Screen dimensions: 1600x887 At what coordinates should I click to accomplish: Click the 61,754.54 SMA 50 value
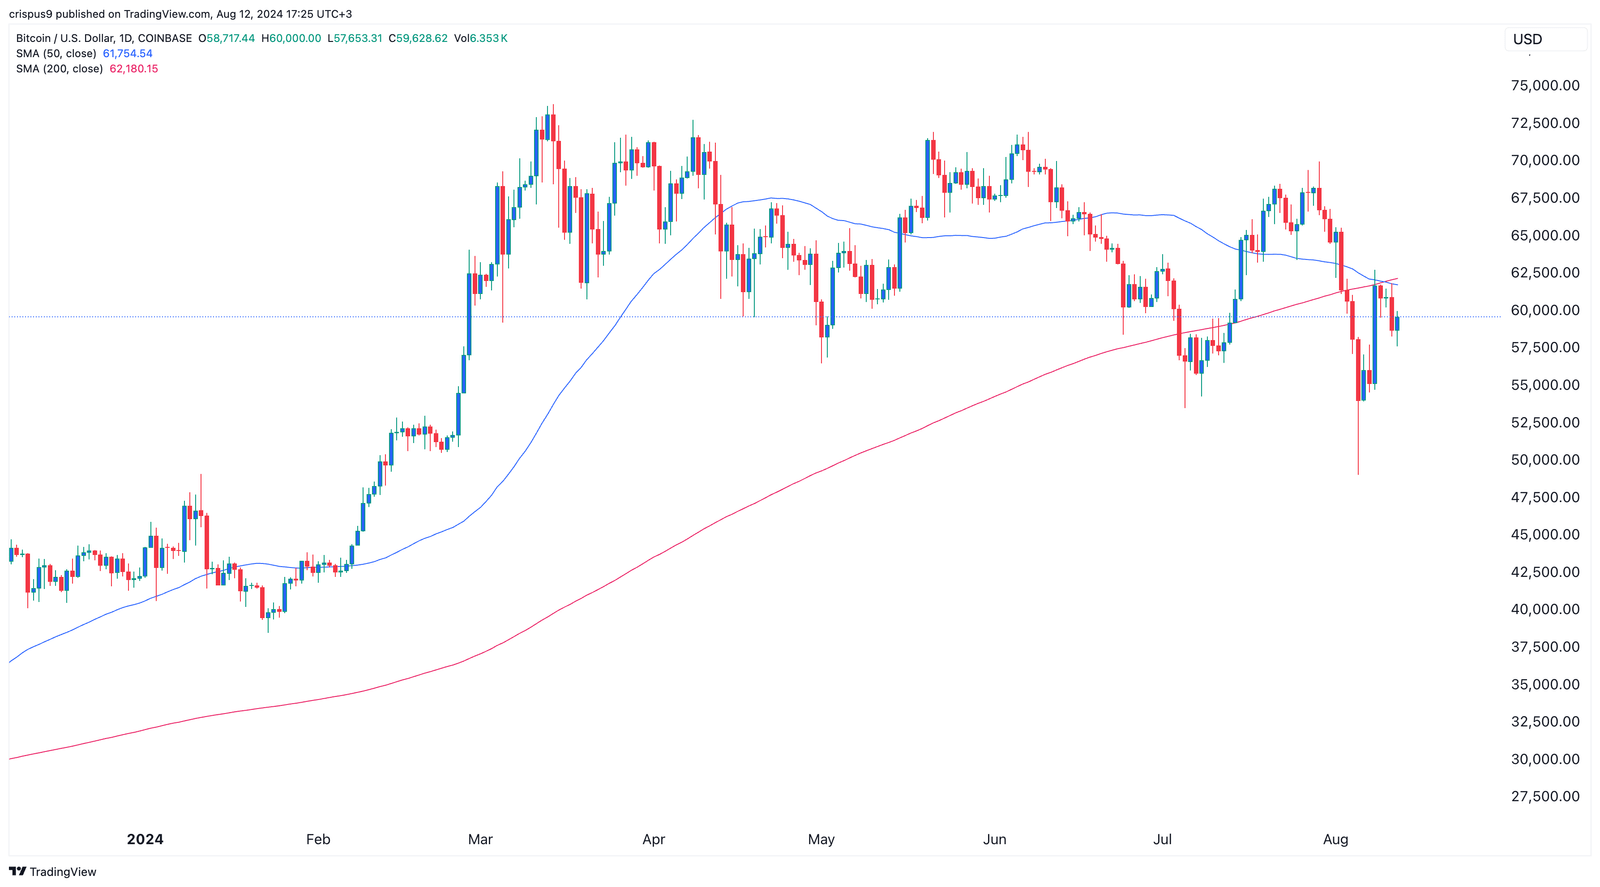point(128,53)
